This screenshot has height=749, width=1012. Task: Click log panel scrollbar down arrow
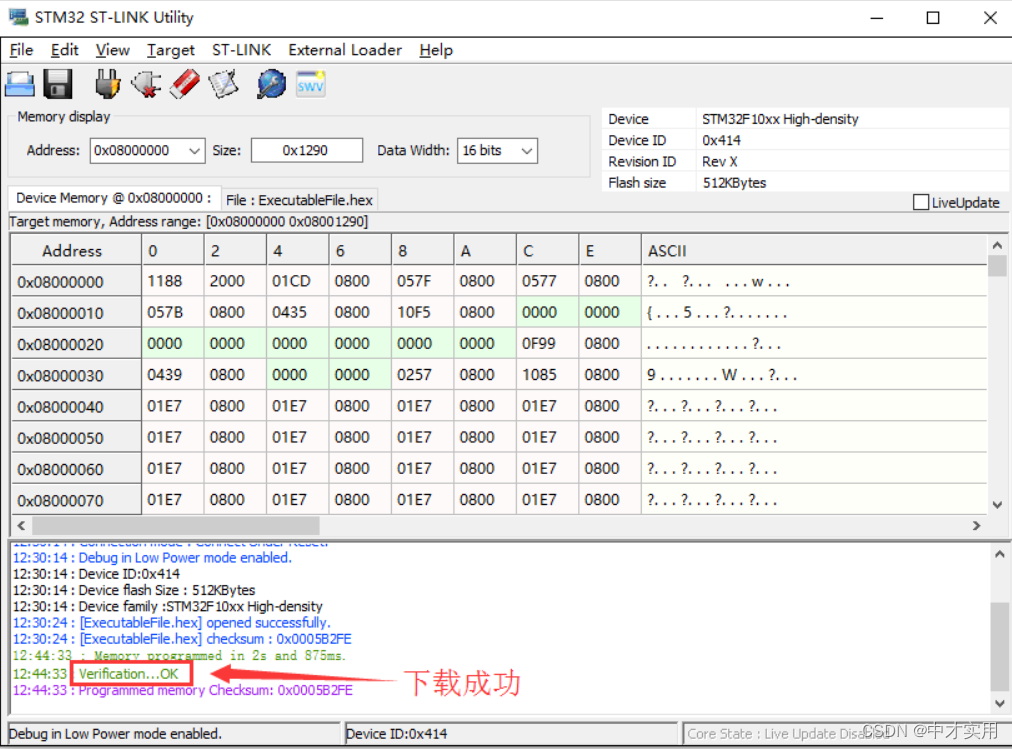[x=1000, y=704]
